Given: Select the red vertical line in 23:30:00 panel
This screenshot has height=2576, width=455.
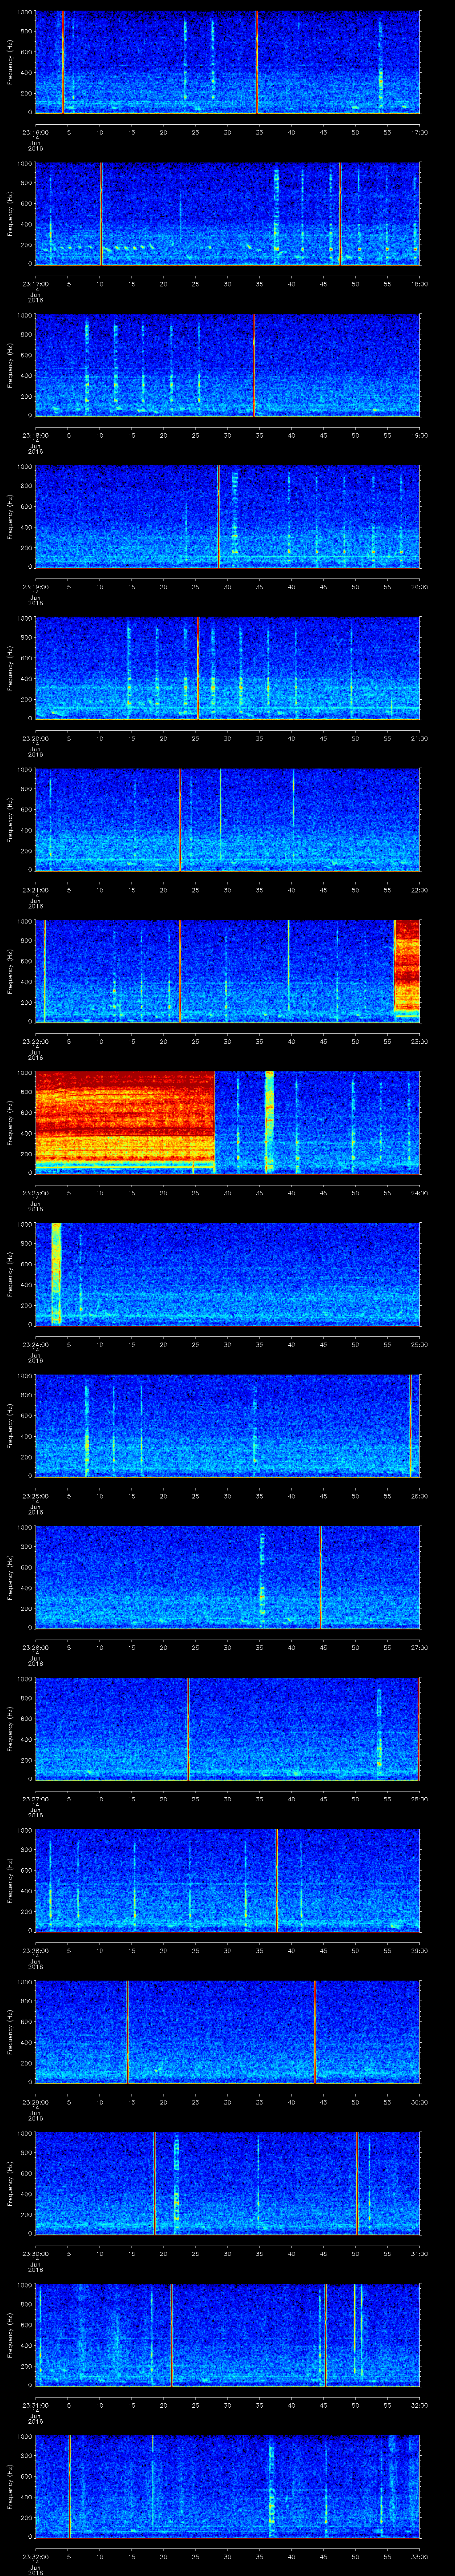Looking at the screenshot, I should pyautogui.click(x=155, y=2182).
